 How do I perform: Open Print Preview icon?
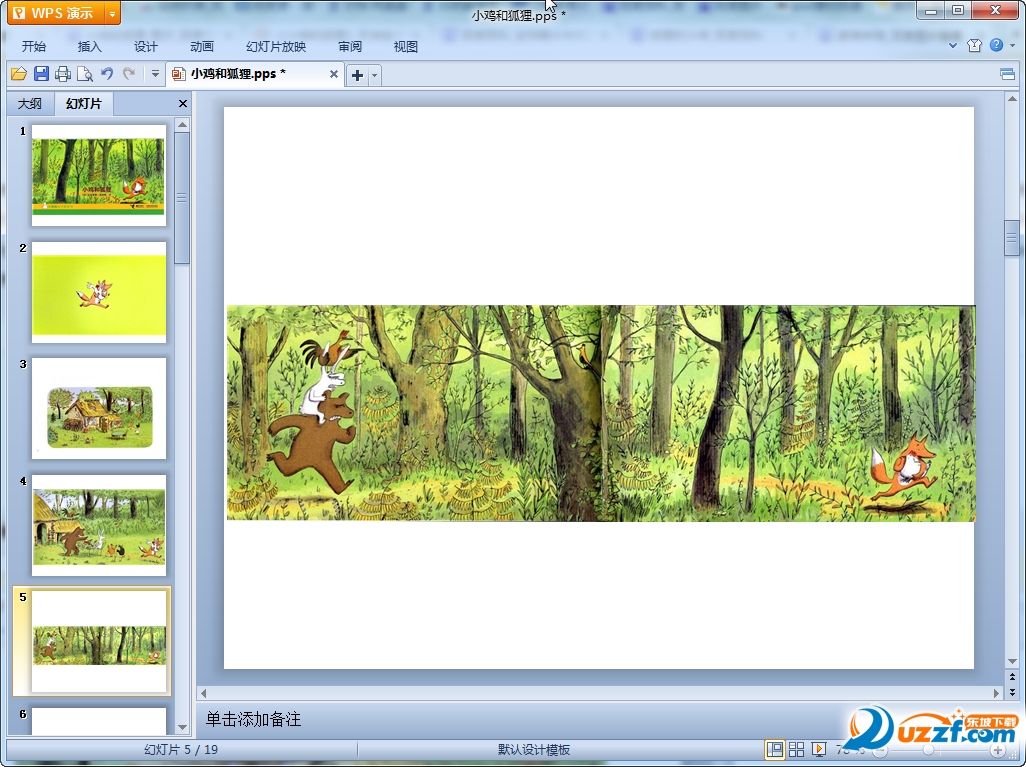pos(84,74)
